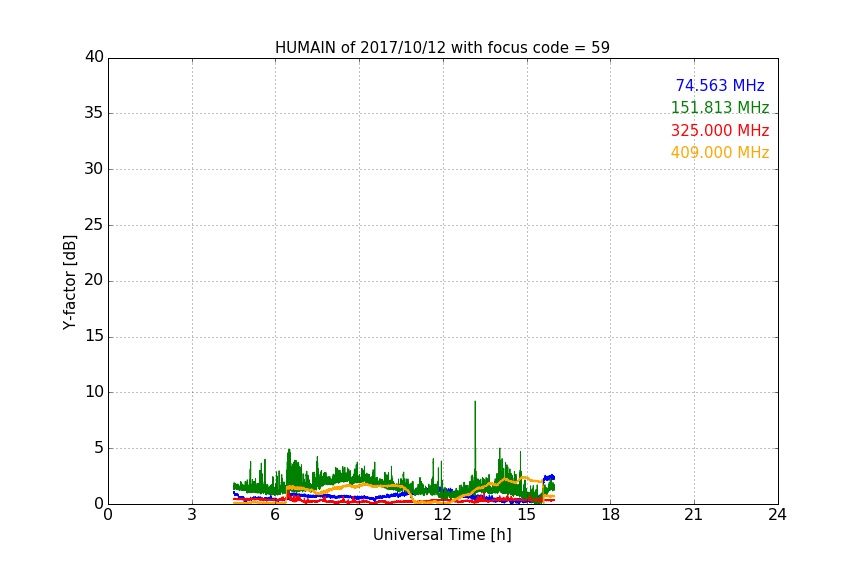Viewport: 864px width, 576px height.
Task: Select the red 325.000 MHz legend label
Action: tap(720, 131)
